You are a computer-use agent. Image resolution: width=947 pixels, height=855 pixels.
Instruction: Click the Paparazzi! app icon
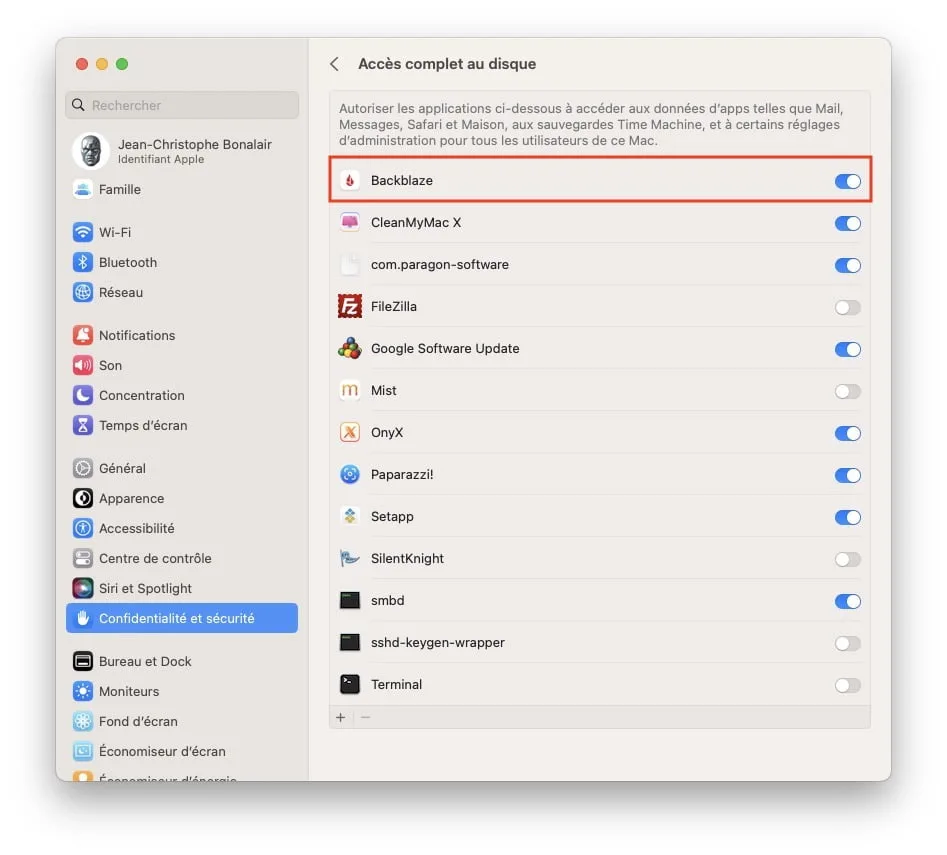pyautogui.click(x=350, y=475)
